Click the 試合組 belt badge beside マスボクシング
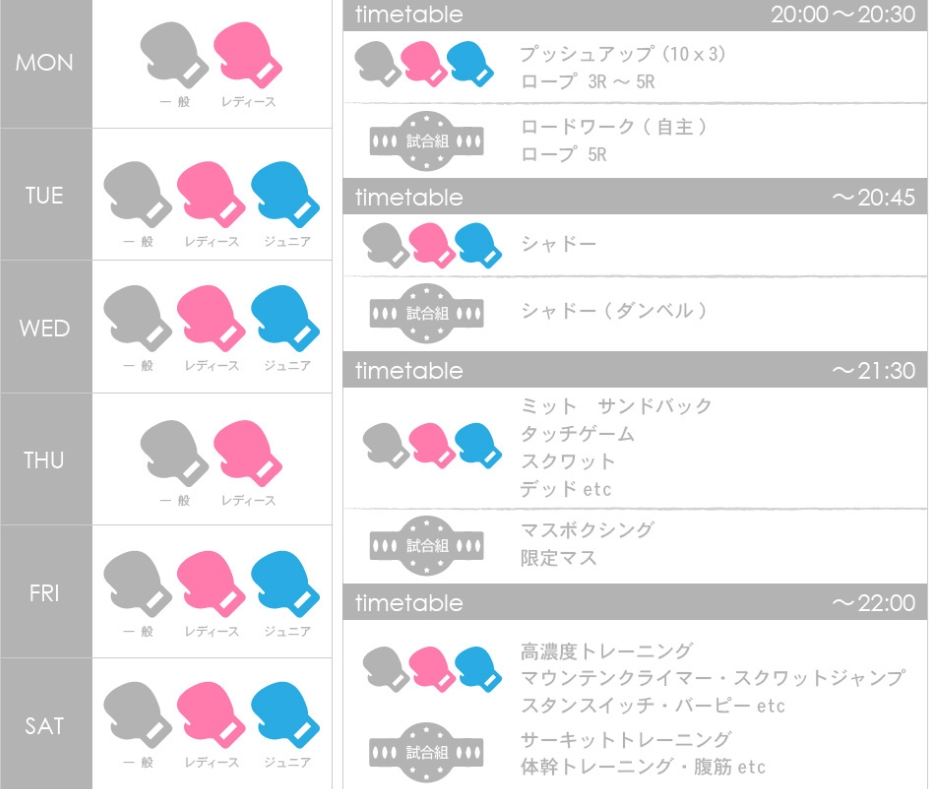Screen dimensions: 931x789 (427, 545)
